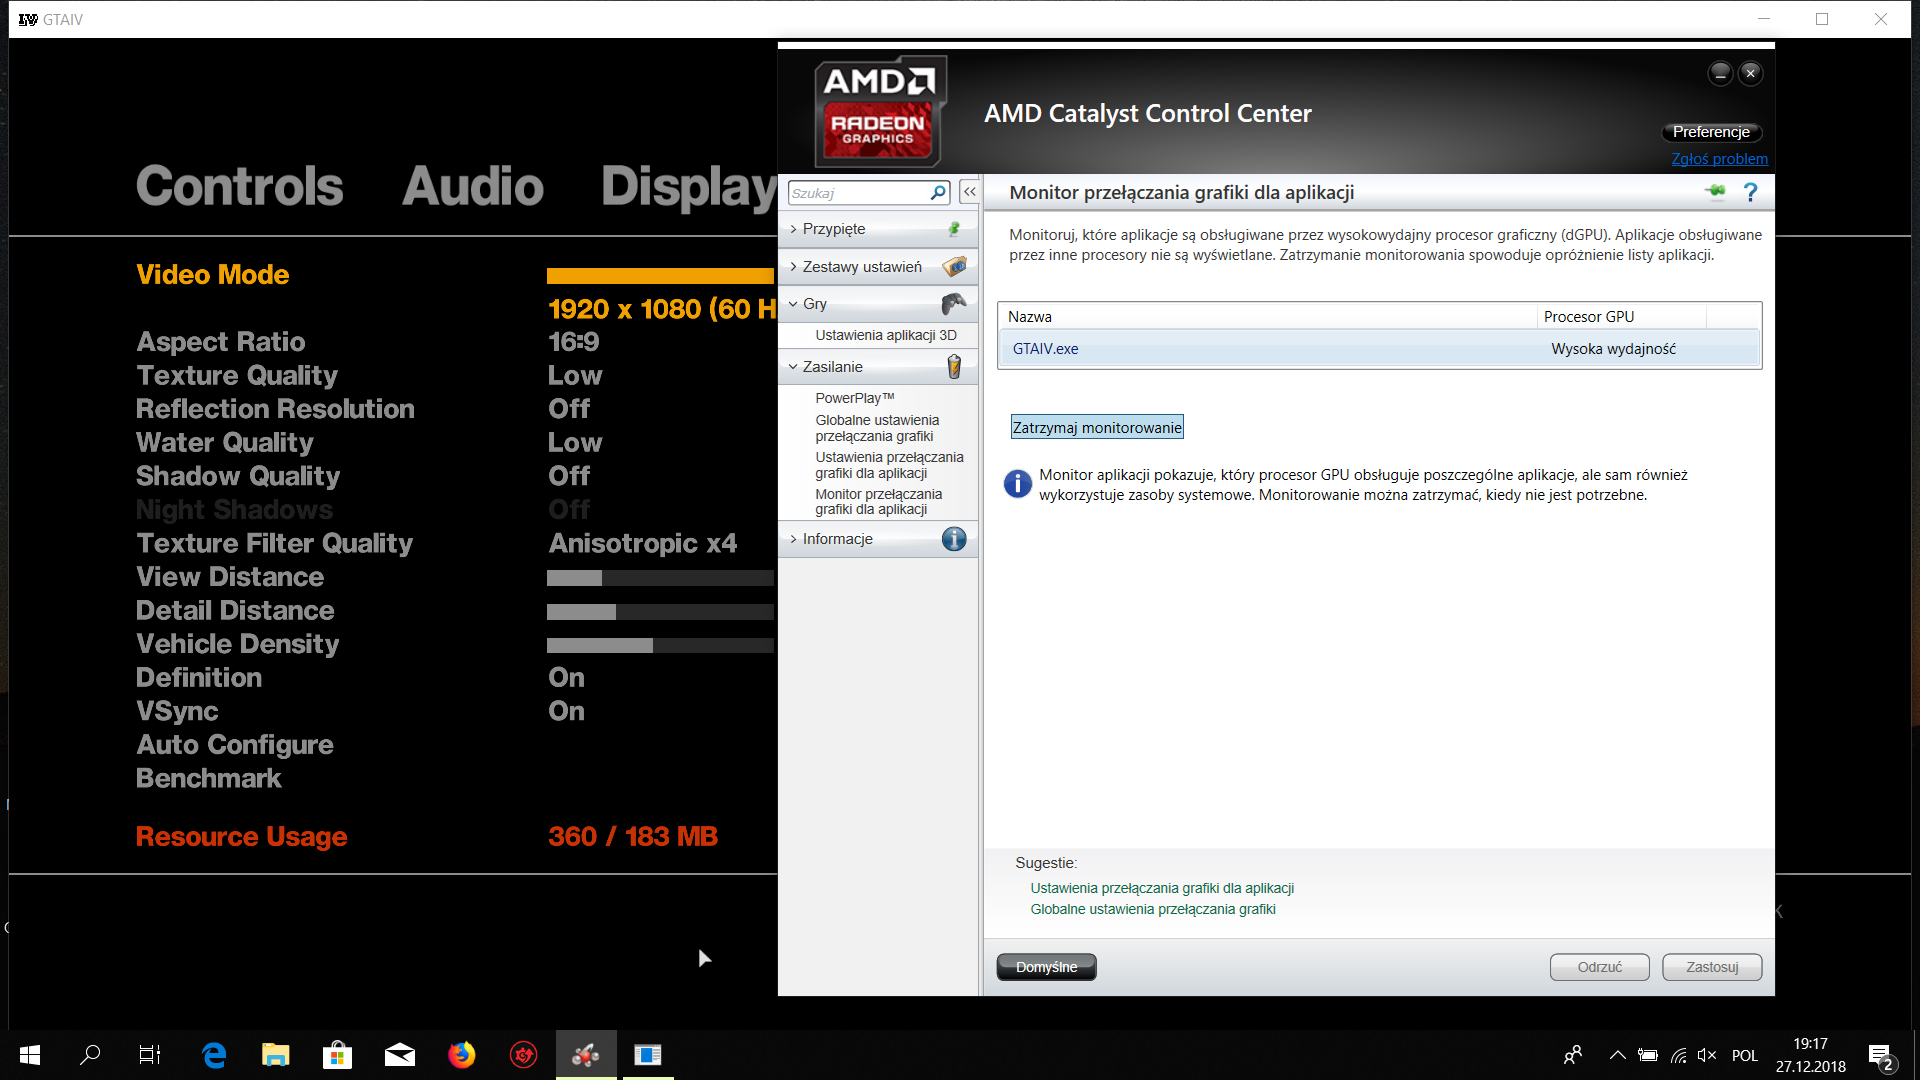Collapse the sidebar with the double-chevron icon
1920x1080 pixels.
coord(969,192)
